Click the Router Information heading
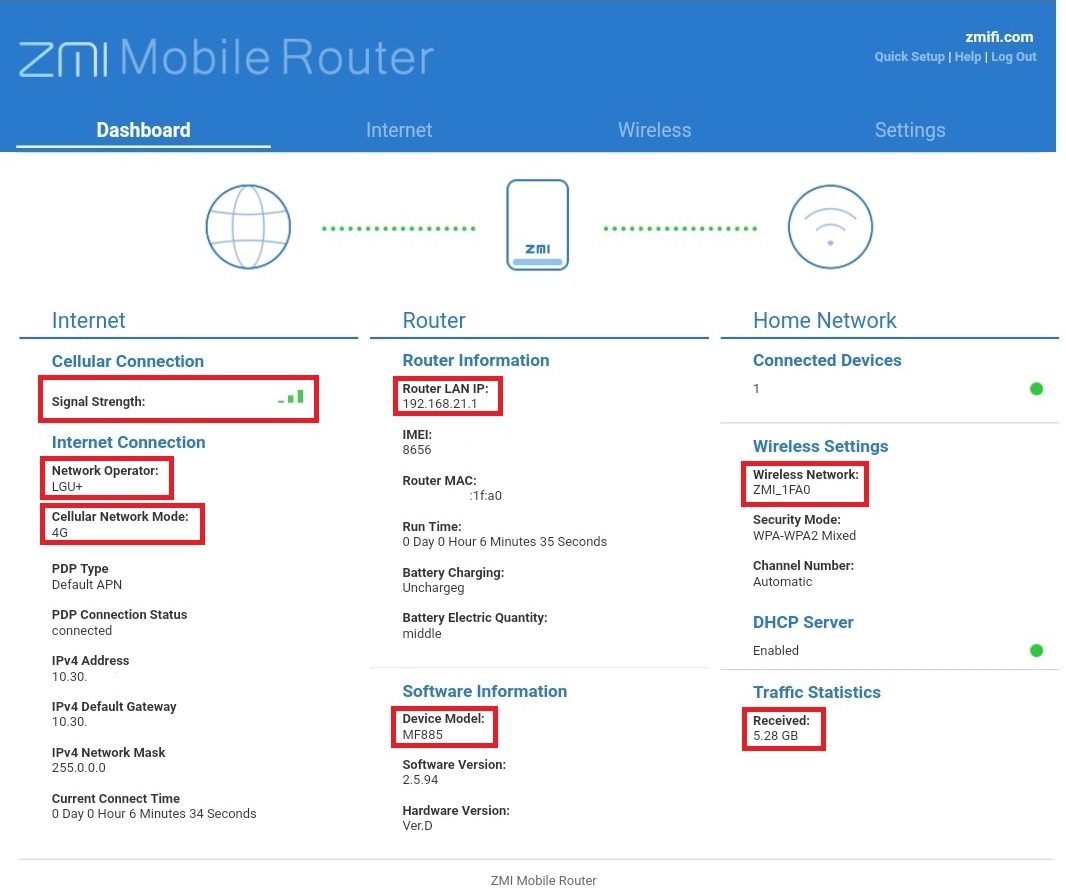Viewport: 1066px width, 896px height. (476, 360)
